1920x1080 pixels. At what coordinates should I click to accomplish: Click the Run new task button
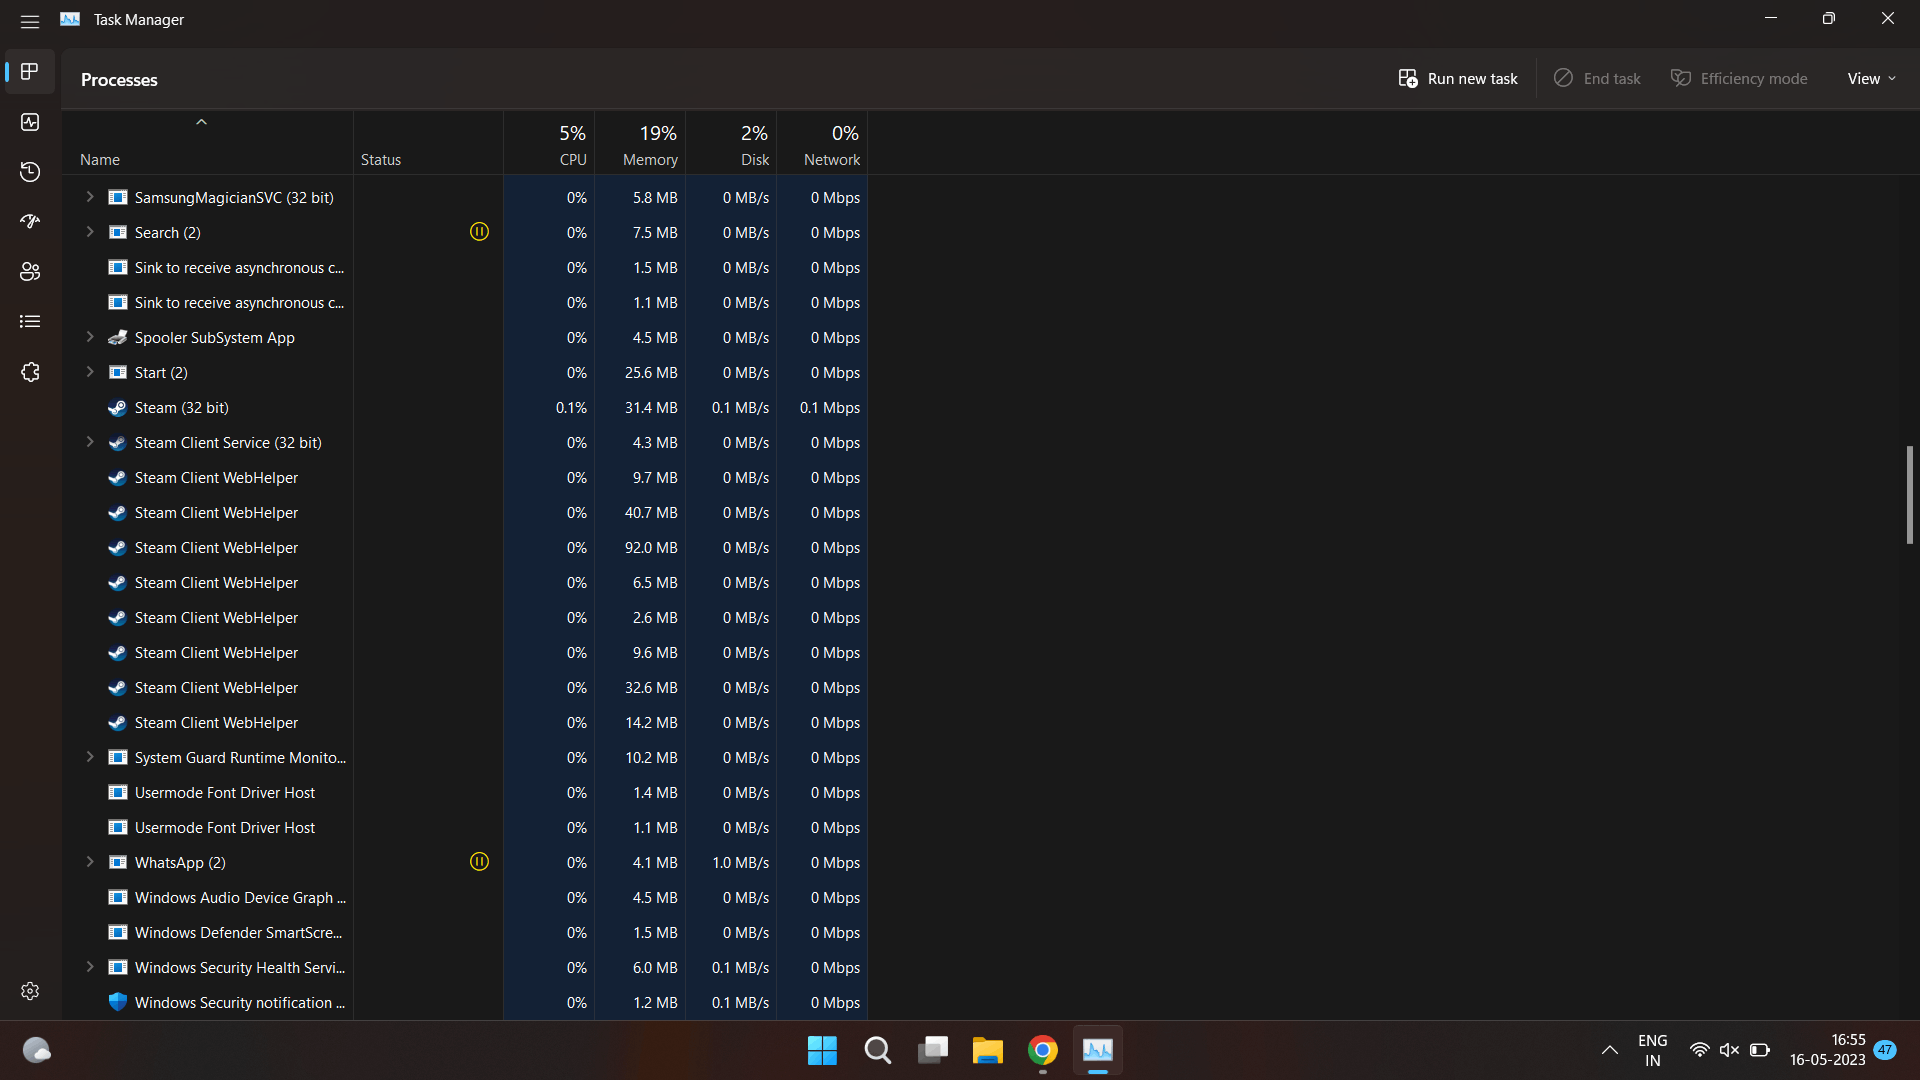[x=1458, y=79]
